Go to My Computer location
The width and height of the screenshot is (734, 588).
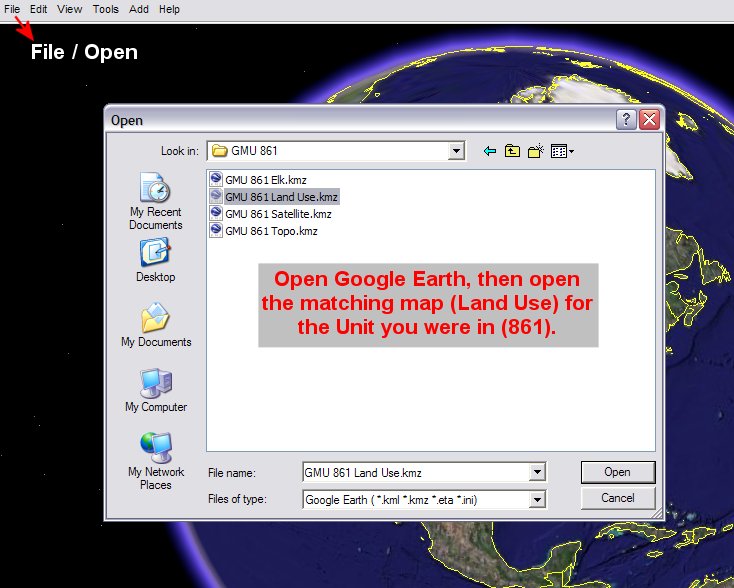(x=156, y=390)
